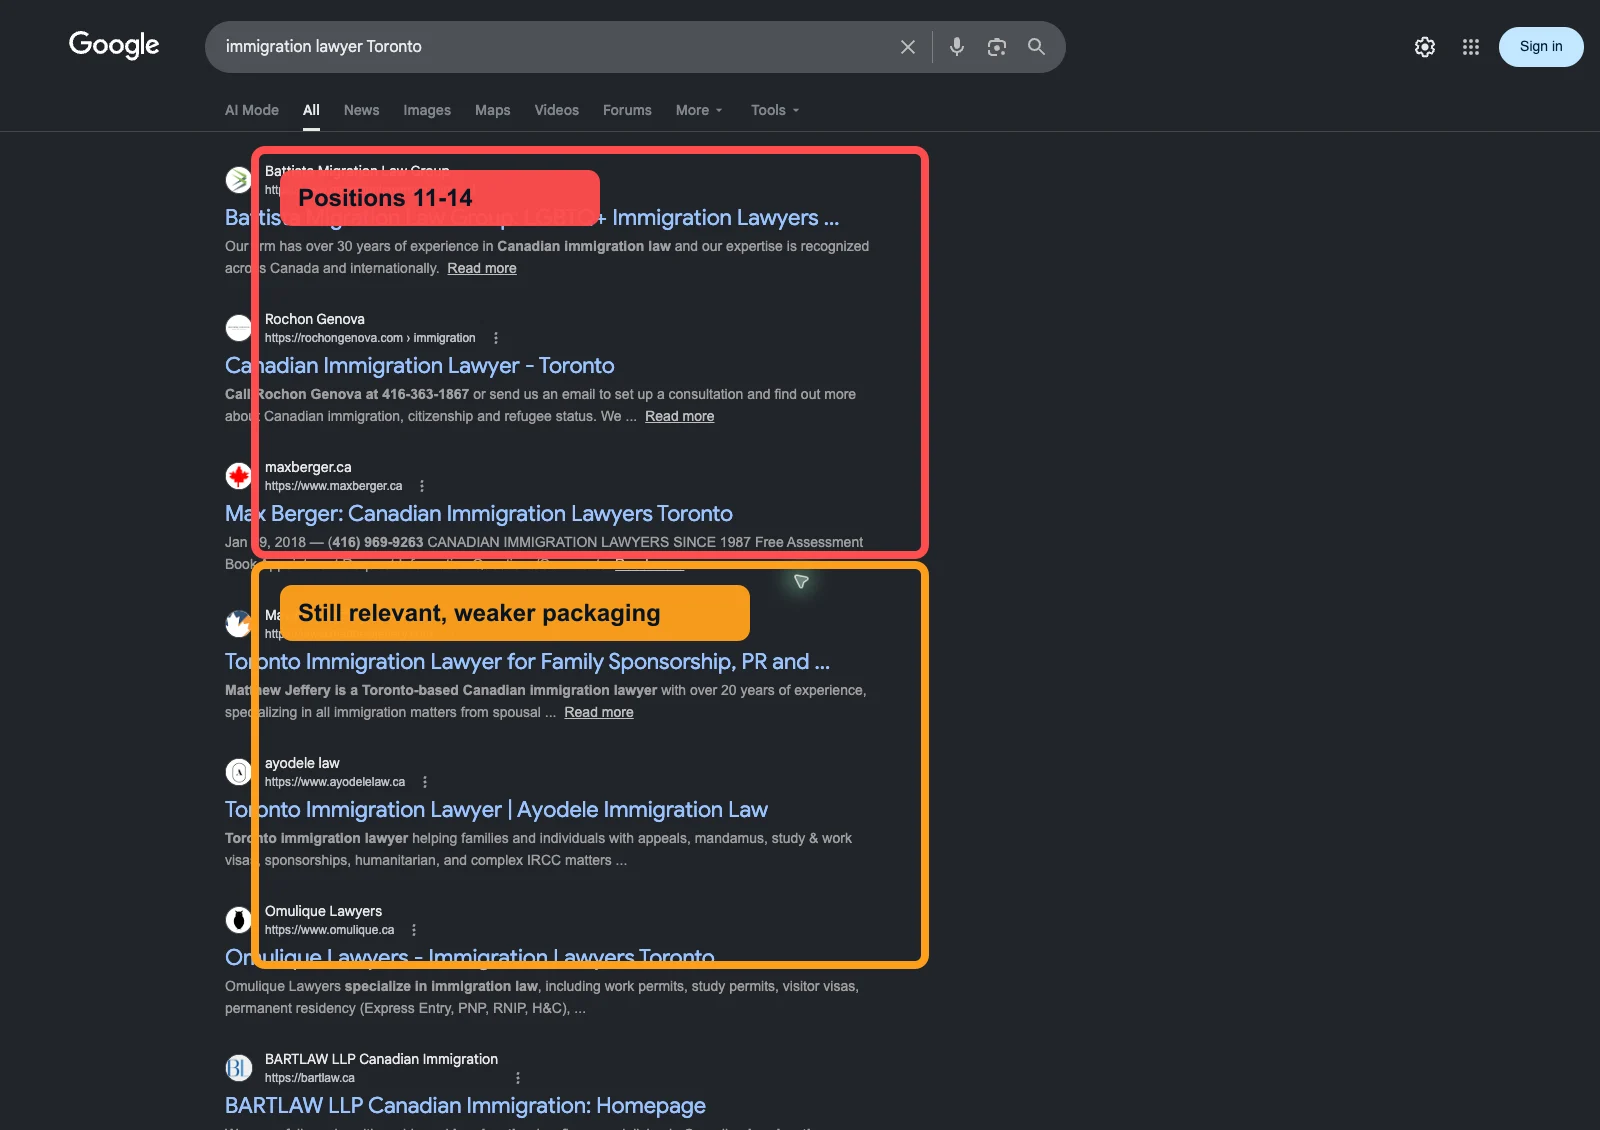Open search by image camera icon
Image resolution: width=1600 pixels, height=1130 pixels.
pyautogui.click(x=997, y=47)
